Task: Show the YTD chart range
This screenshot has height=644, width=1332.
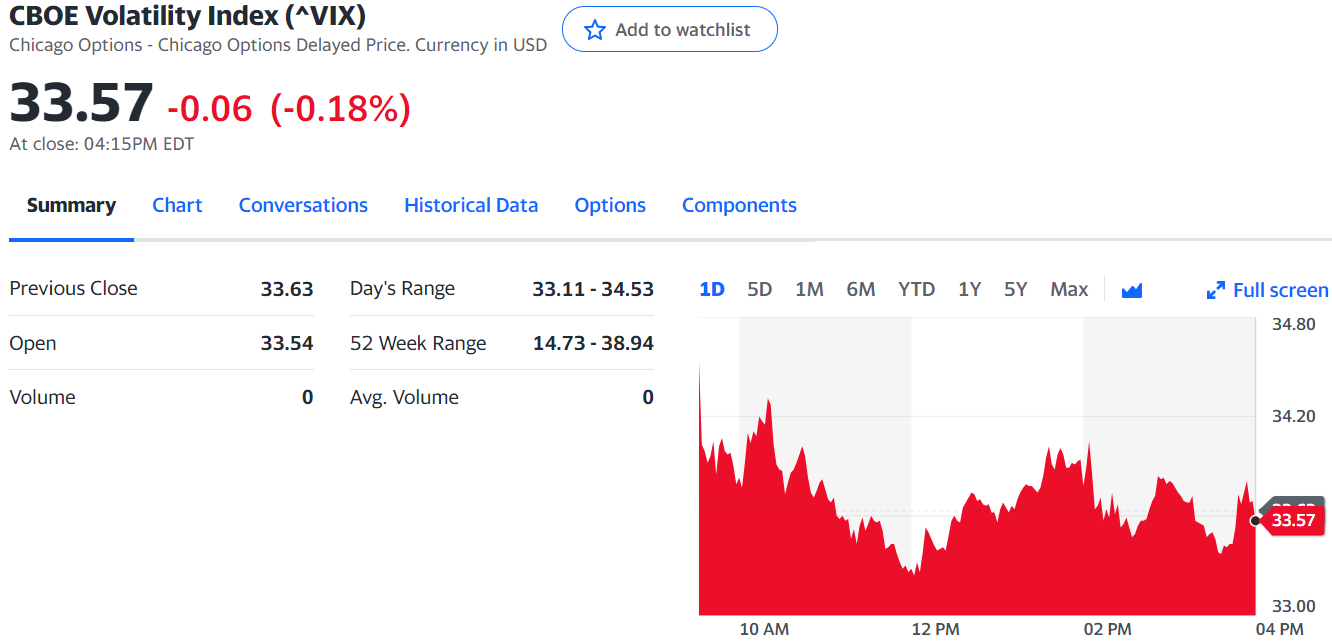Action: click(916, 290)
